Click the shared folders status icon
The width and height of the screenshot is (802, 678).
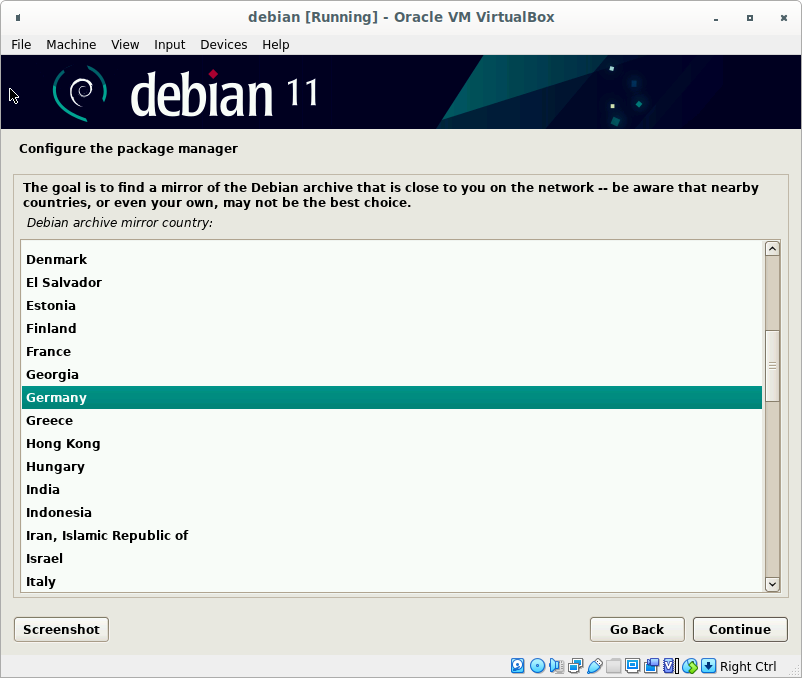click(613, 666)
